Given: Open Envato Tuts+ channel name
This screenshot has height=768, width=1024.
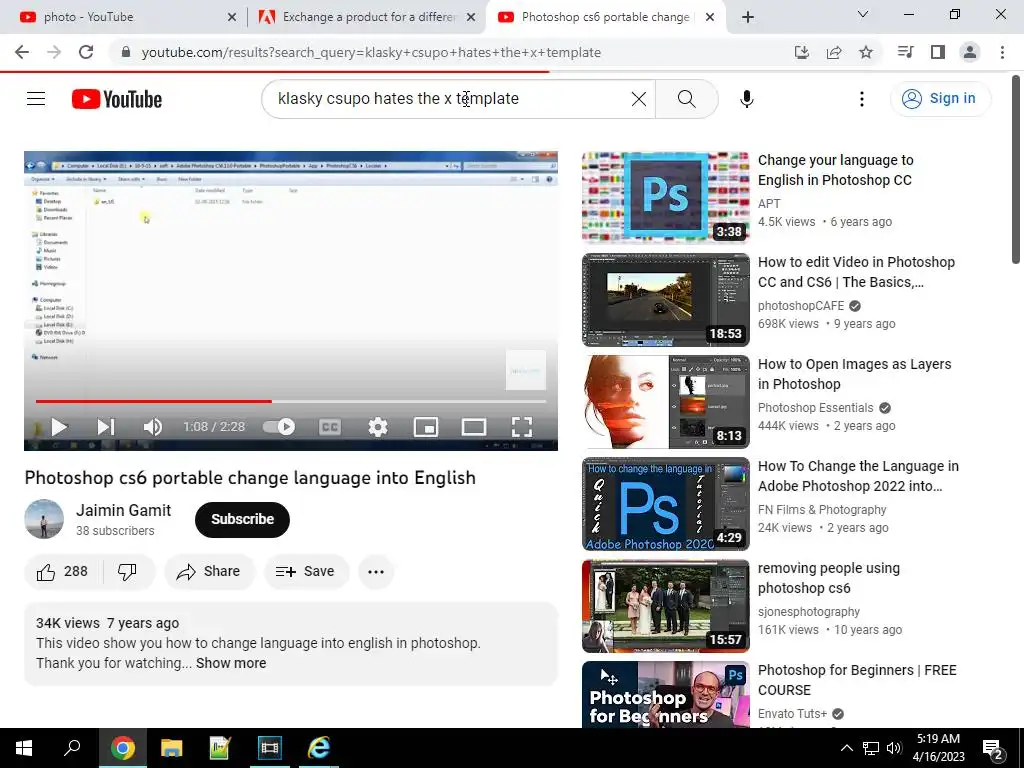Looking at the screenshot, I should pyautogui.click(x=792, y=714).
